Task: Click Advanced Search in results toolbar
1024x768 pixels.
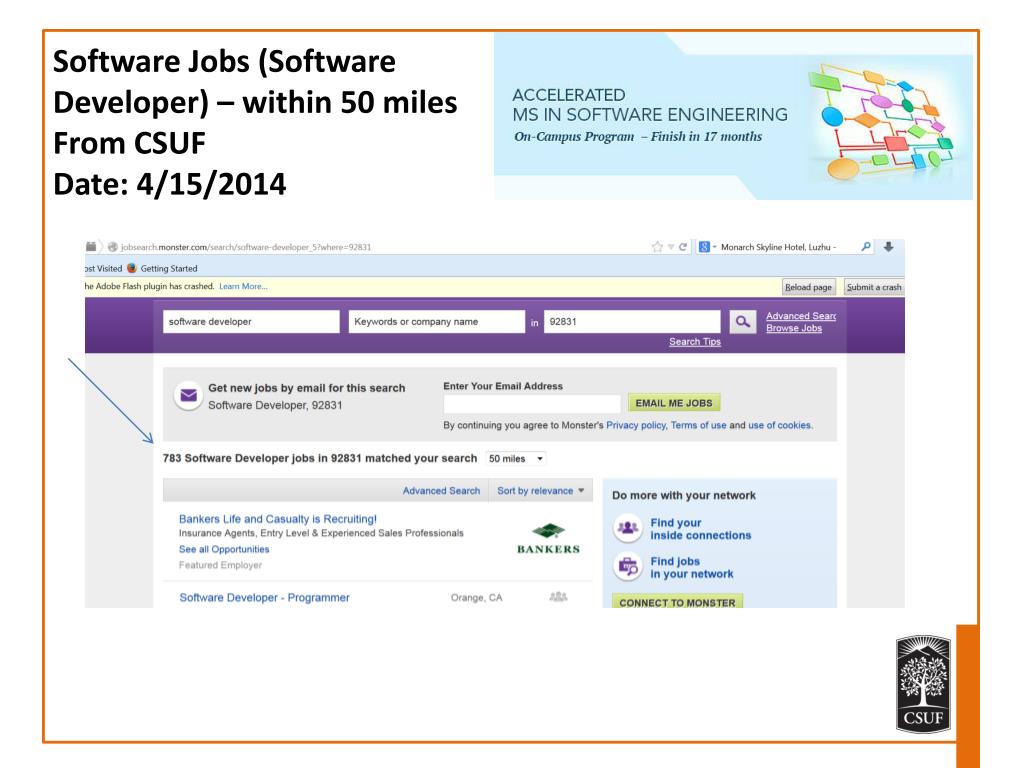Action: coord(441,491)
